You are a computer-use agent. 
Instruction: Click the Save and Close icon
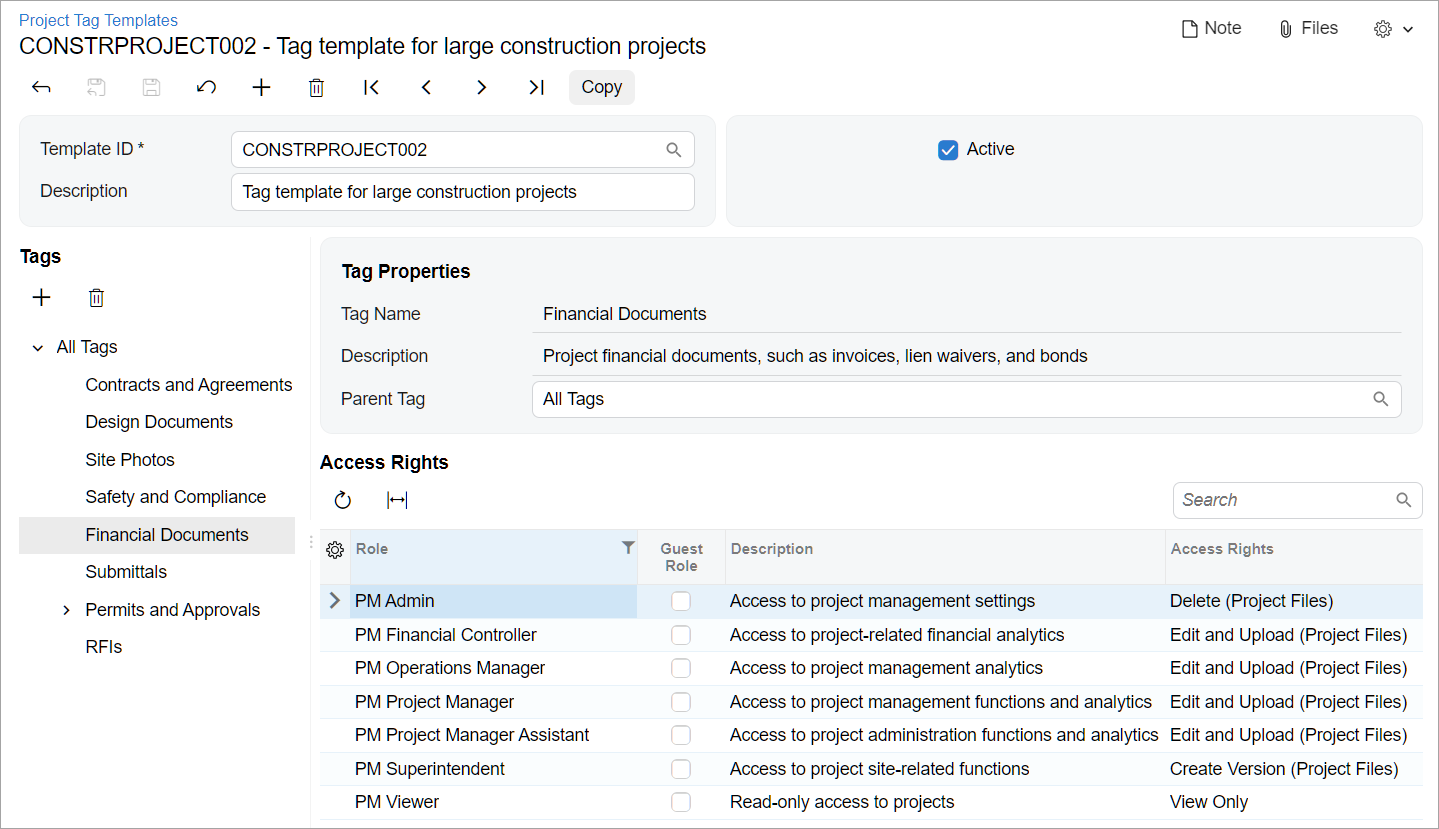pyautogui.click(x=96, y=87)
